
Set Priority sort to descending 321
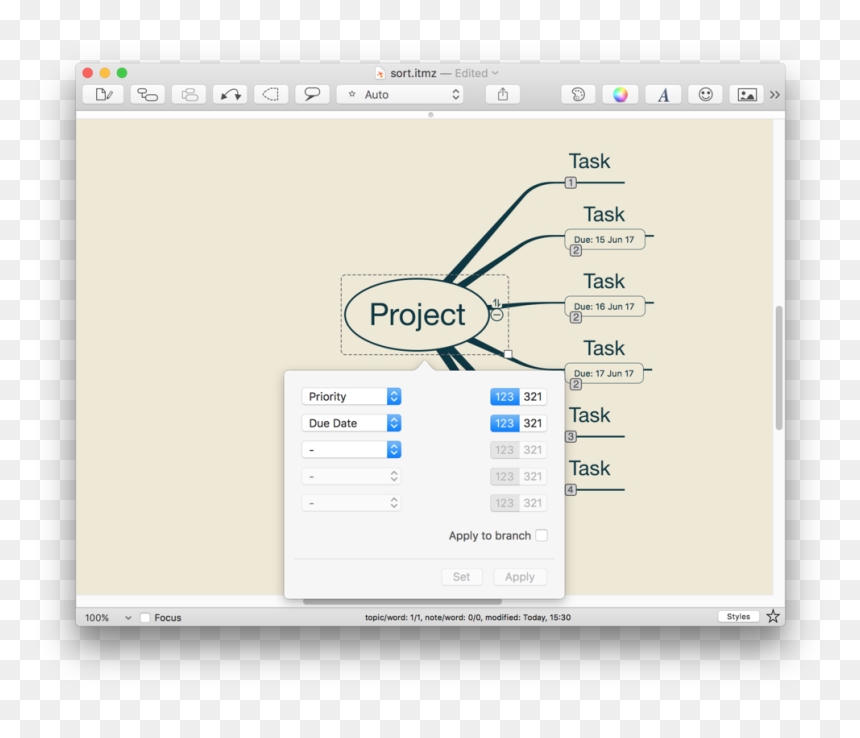pos(533,396)
